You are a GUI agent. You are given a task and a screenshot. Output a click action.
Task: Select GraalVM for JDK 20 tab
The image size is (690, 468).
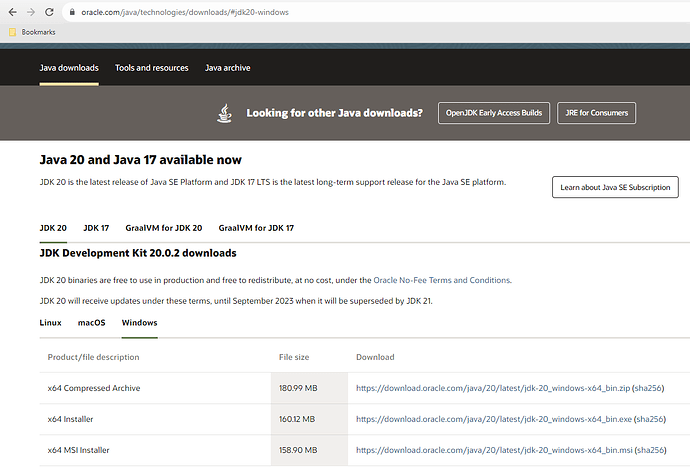(x=164, y=228)
